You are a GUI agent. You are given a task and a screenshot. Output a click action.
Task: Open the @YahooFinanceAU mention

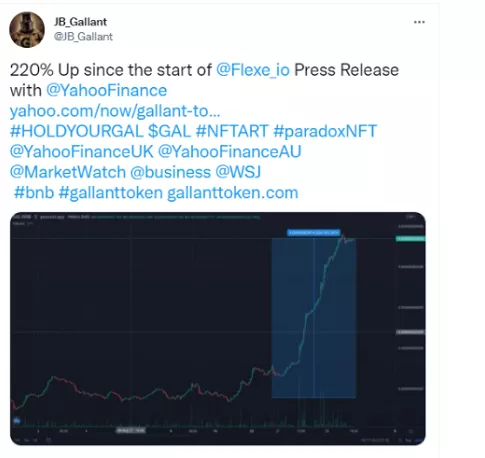click(x=229, y=152)
